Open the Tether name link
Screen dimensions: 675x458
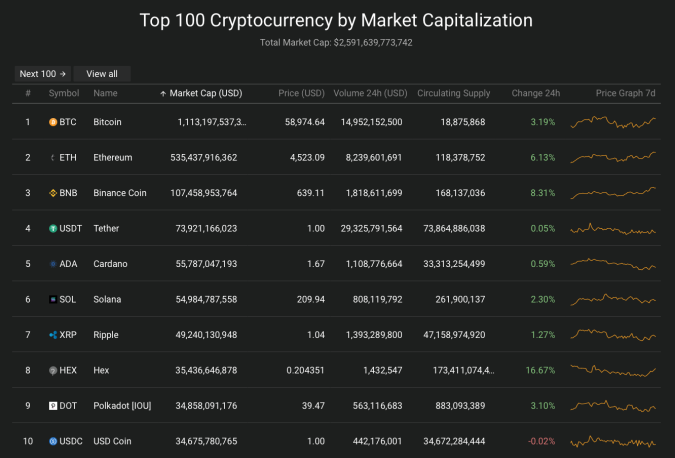click(106, 229)
